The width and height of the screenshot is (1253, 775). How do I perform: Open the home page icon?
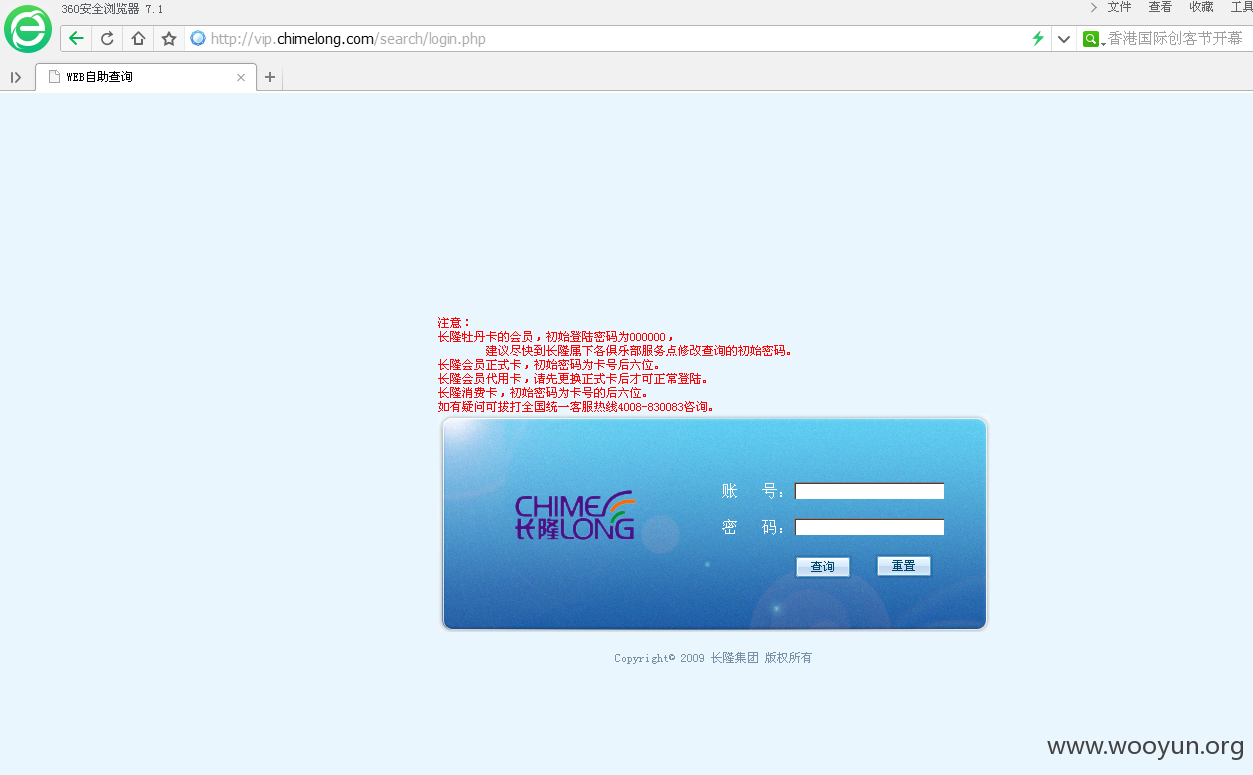coord(138,39)
